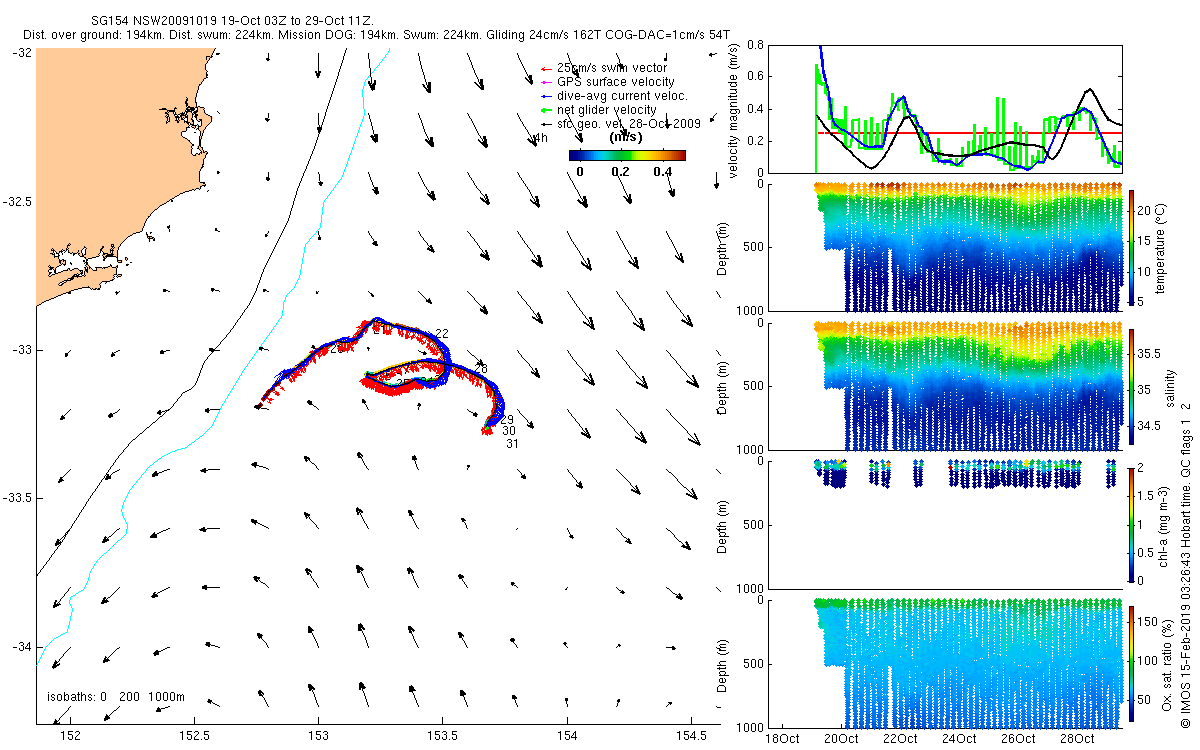Click the '18Oct' time axis tick

pyautogui.click(x=782, y=739)
